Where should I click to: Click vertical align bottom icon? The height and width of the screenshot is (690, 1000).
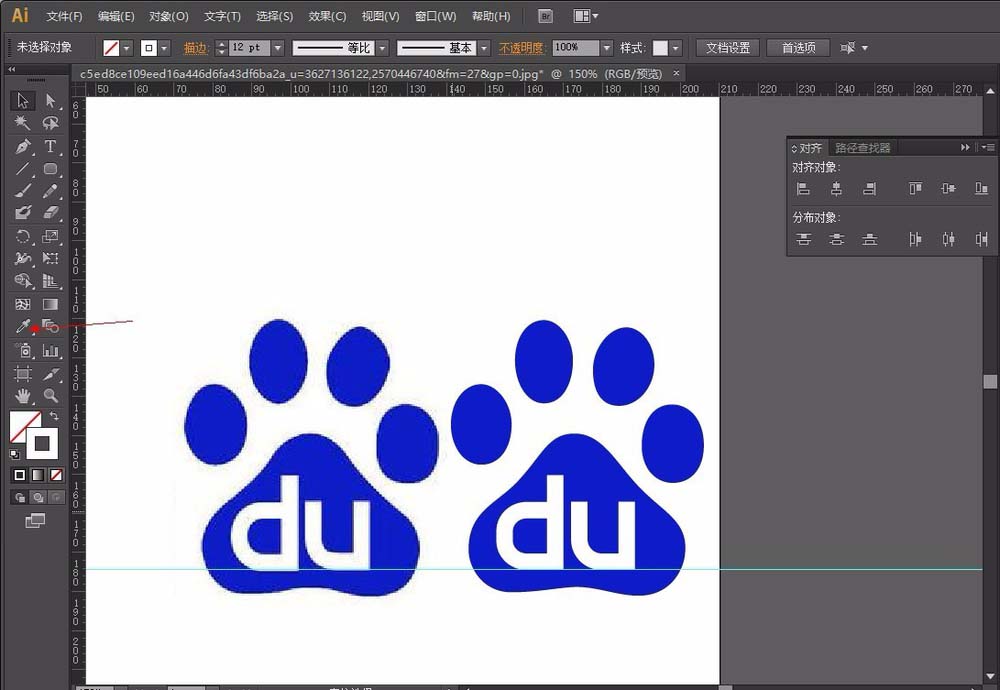982,189
